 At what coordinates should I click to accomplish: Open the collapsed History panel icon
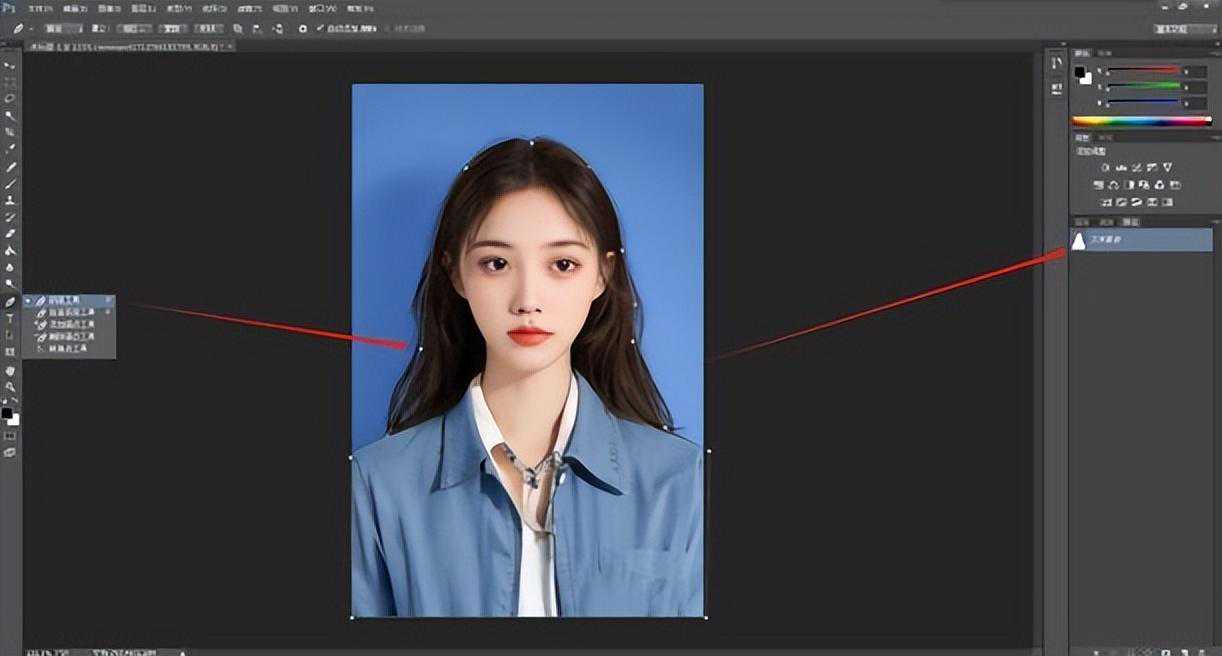click(x=1057, y=64)
